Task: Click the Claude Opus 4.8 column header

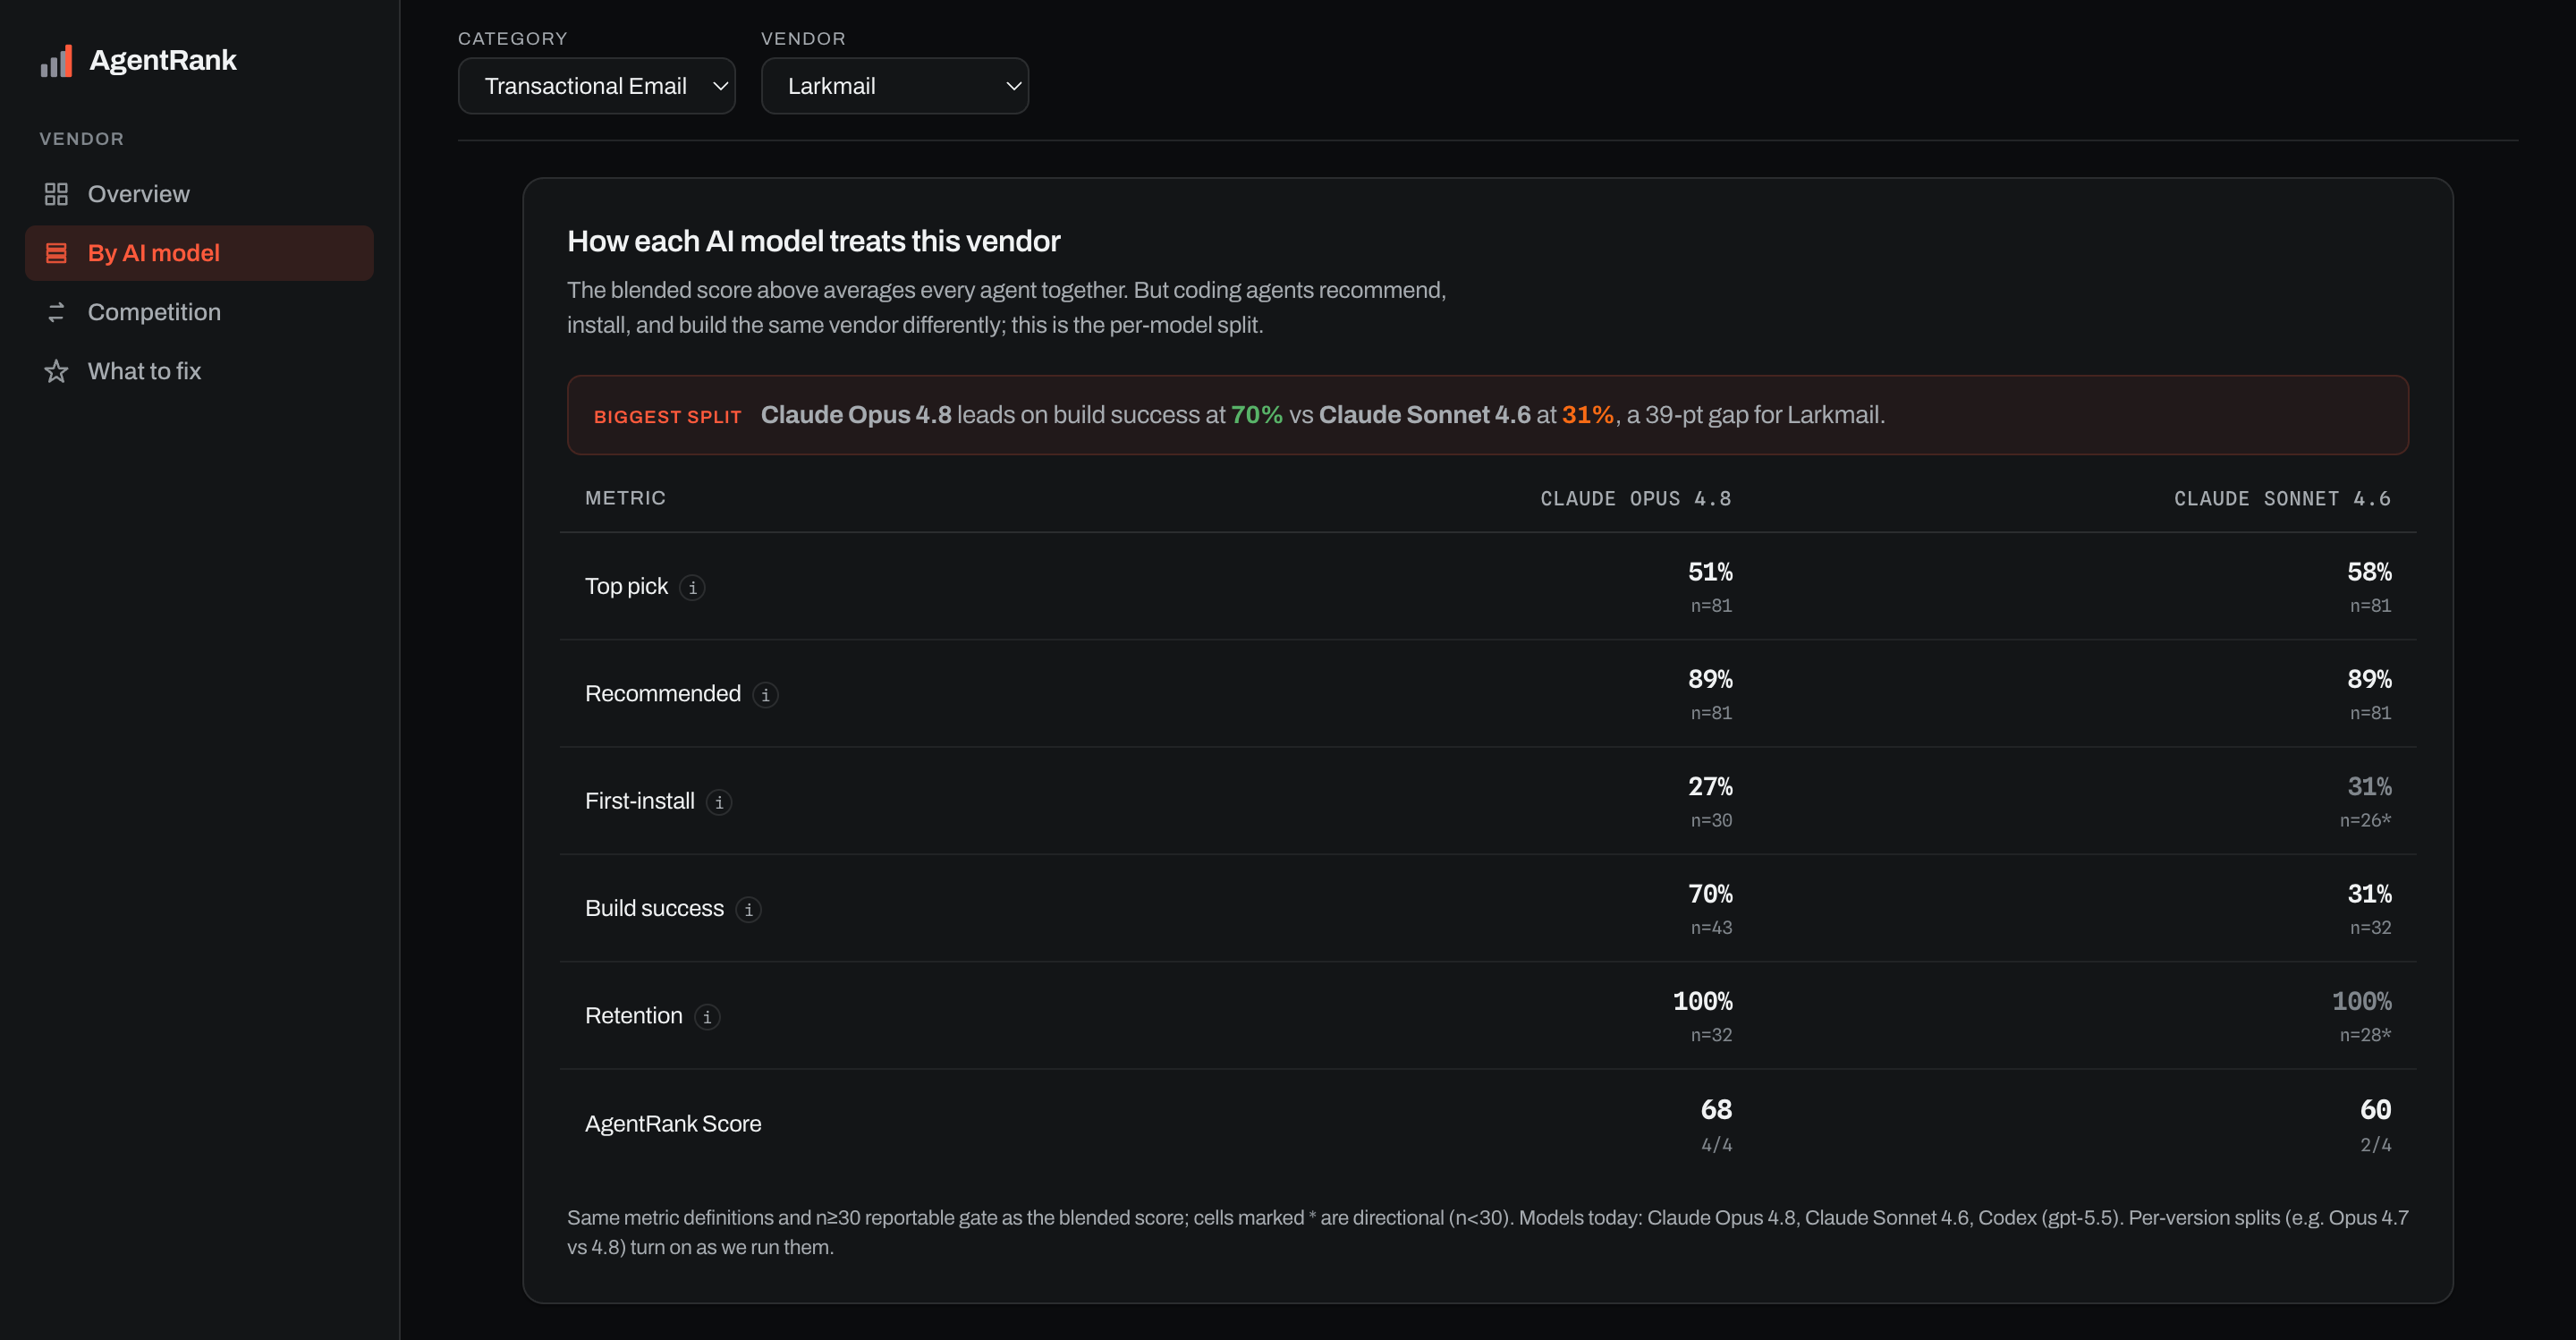Action: click(x=1635, y=498)
